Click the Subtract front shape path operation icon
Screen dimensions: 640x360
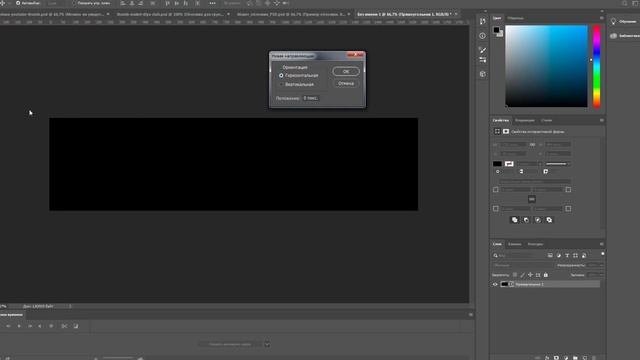526,220
